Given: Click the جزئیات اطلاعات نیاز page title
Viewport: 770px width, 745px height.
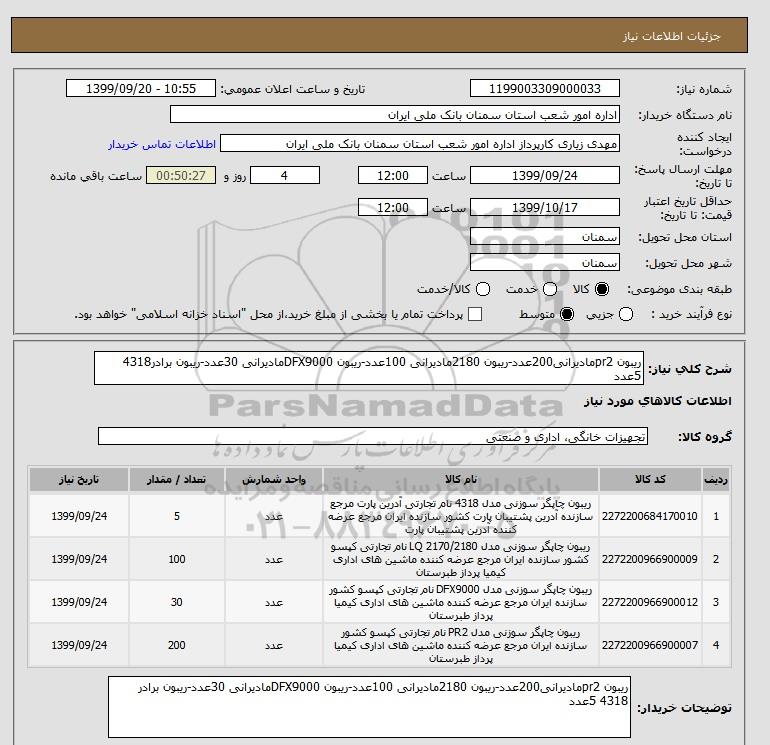Looking at the screenshot, I should pos(671,36).
